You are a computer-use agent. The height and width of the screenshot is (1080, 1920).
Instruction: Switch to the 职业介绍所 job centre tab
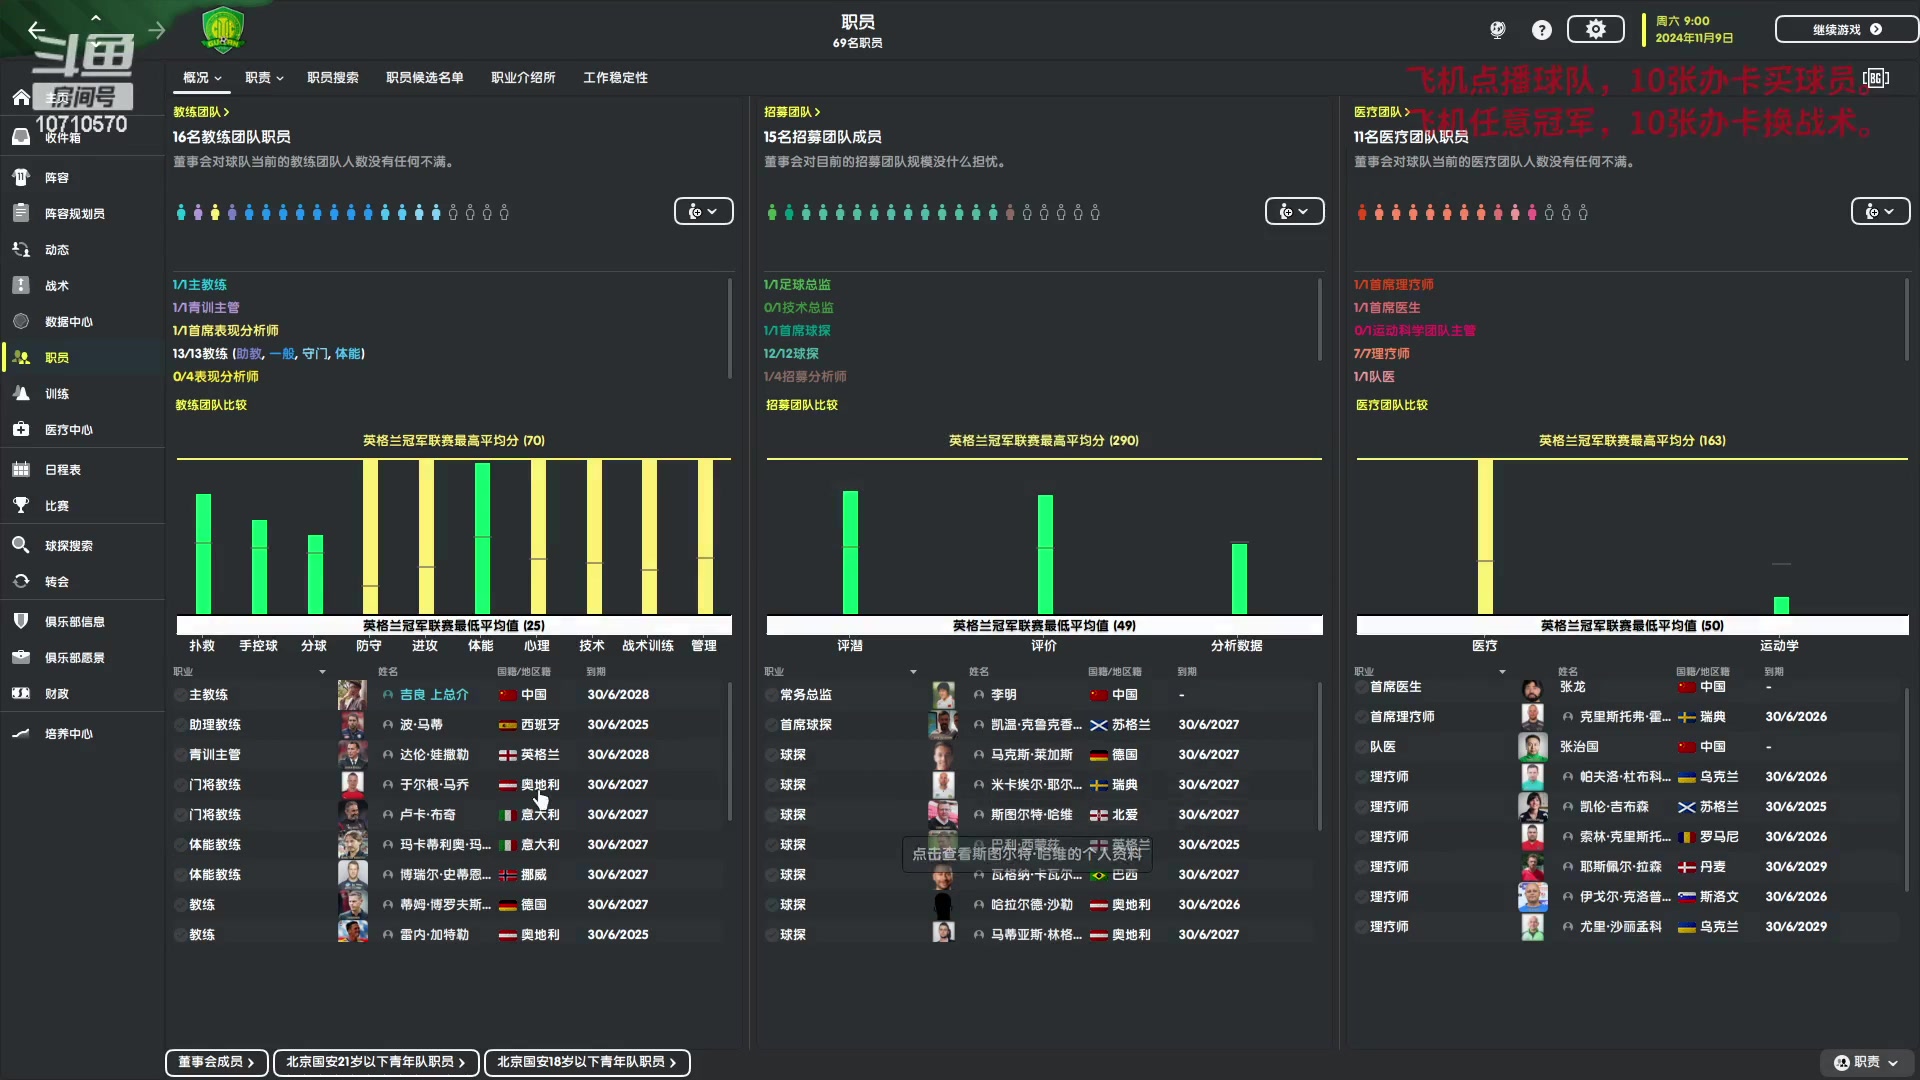[523, 78]
